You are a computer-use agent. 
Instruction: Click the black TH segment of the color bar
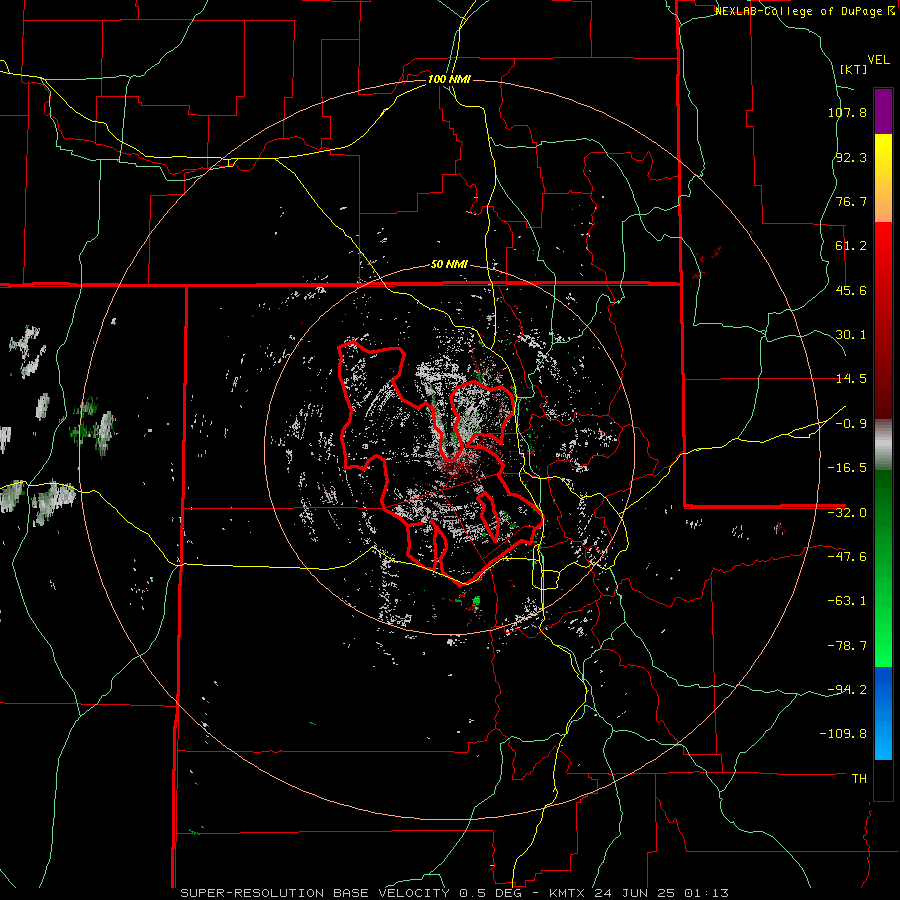tap(883, 779)
